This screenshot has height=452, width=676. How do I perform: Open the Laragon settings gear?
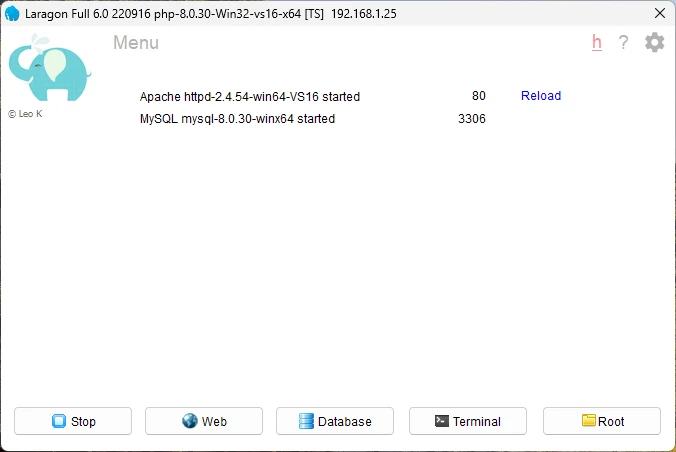(654, 42)
